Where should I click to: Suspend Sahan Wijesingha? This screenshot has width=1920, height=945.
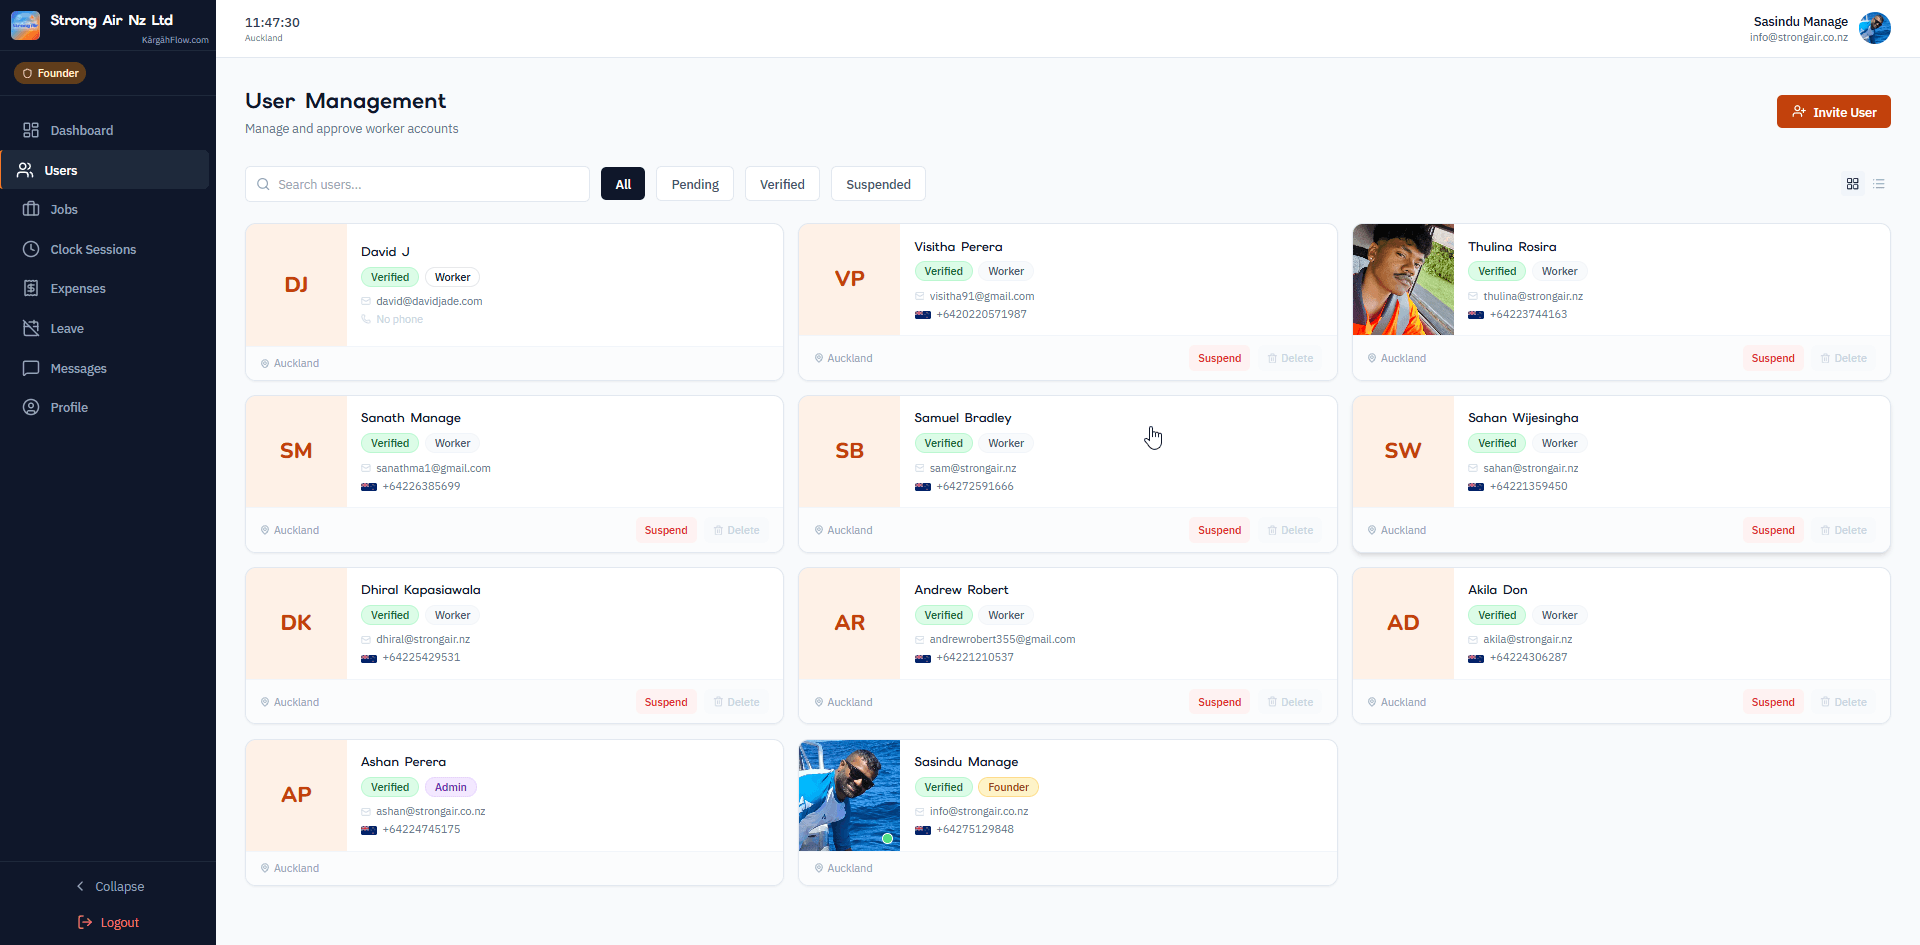click(1772, 530)
